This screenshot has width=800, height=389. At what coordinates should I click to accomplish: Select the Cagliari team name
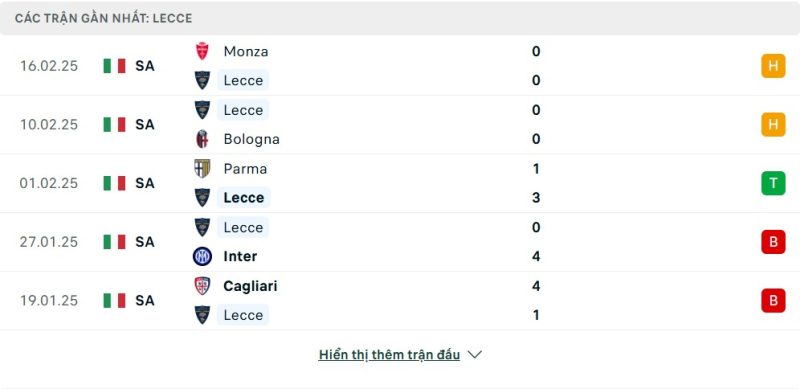tap(250, 286)
